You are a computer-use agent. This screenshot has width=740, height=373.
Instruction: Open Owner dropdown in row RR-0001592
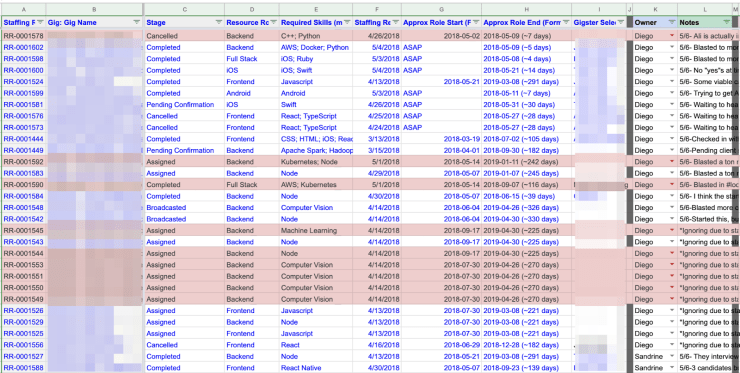[672, 162]
